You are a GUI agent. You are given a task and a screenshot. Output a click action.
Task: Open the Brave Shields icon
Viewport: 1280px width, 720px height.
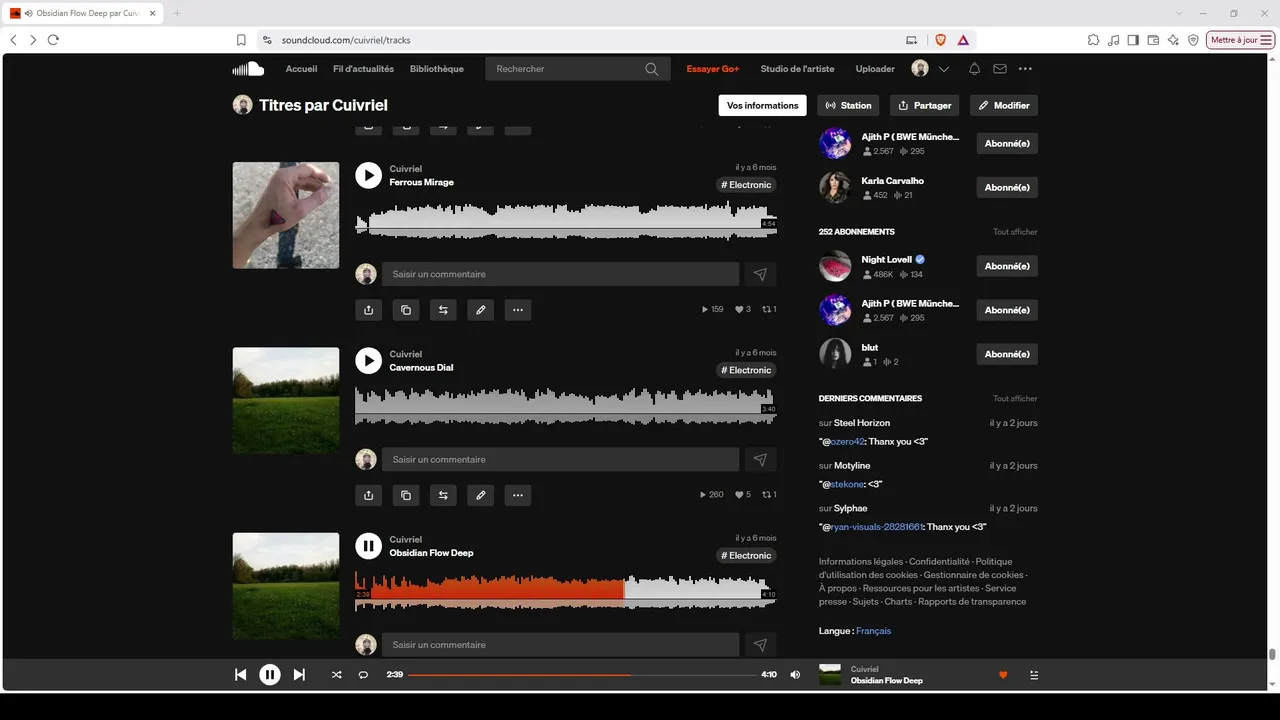click(940, 40)
